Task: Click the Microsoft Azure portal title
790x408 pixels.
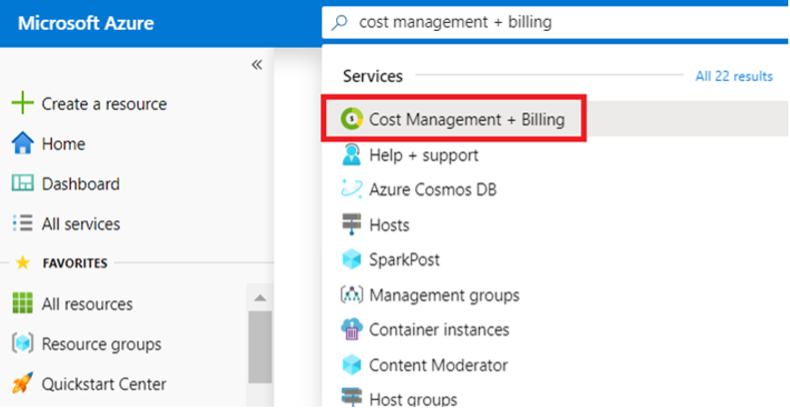Action: point(86,23)
